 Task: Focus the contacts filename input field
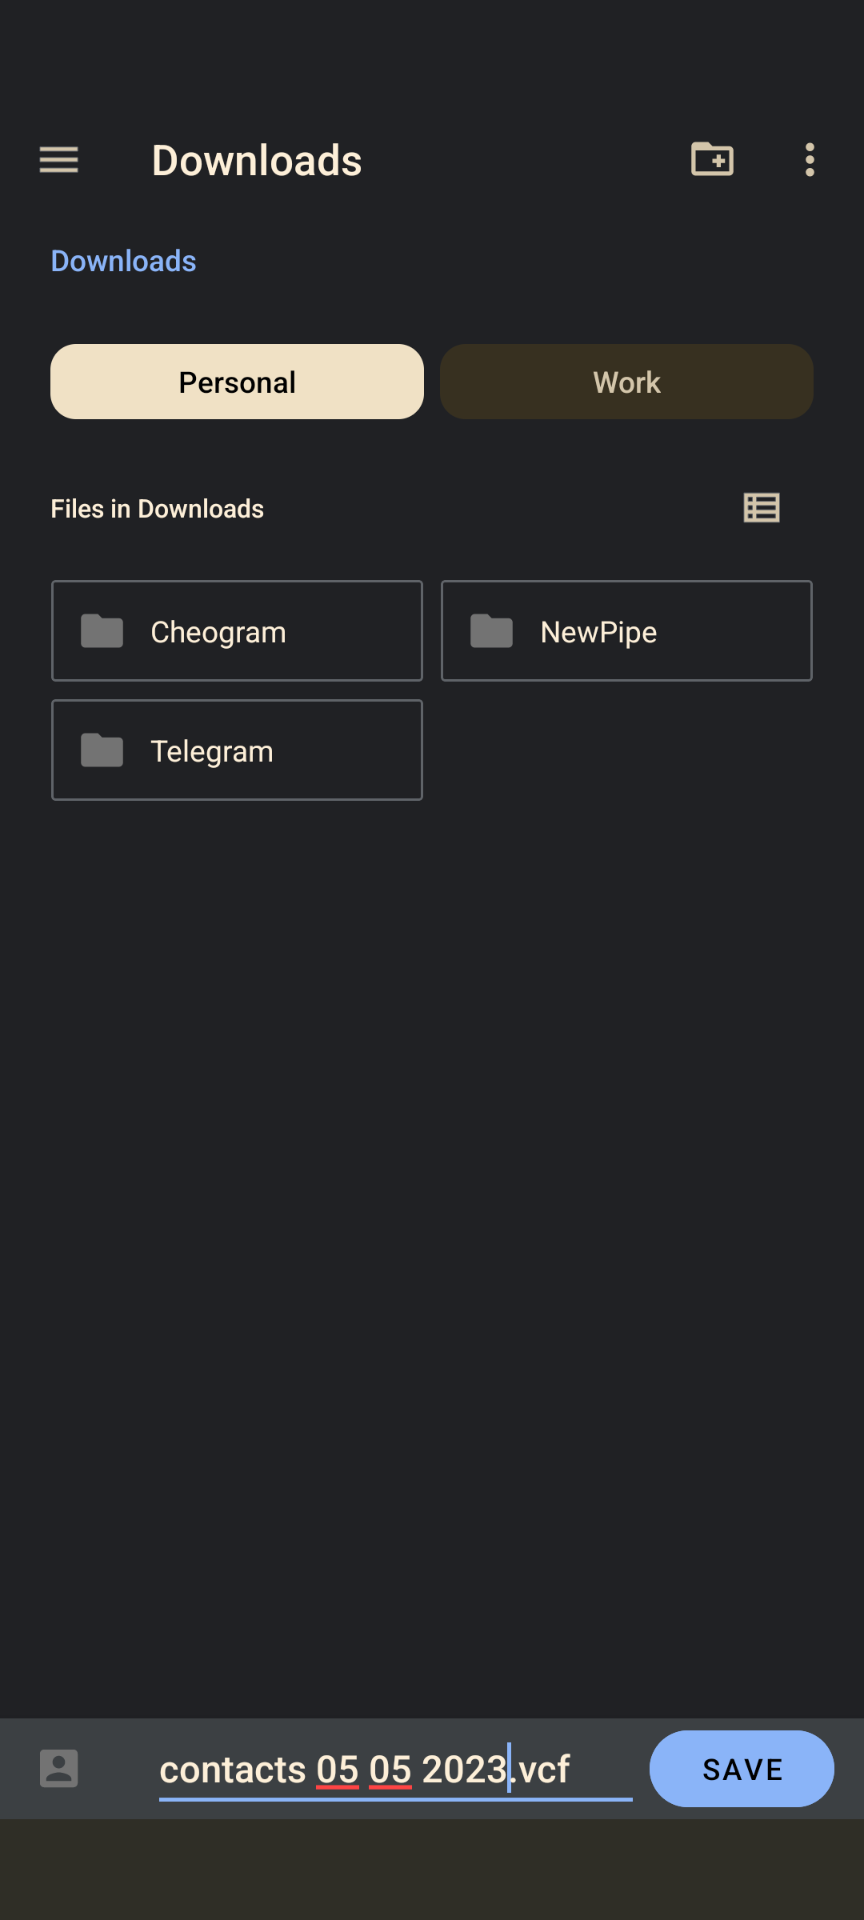396,1769
